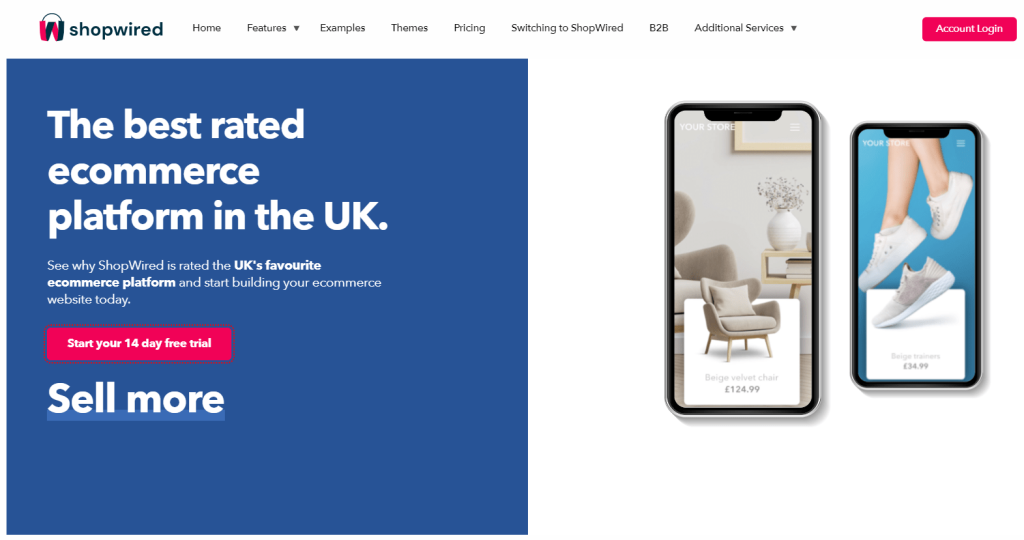
Task: Open the Themes menu link
Action: pyautogui.click(x=409, y=27)
